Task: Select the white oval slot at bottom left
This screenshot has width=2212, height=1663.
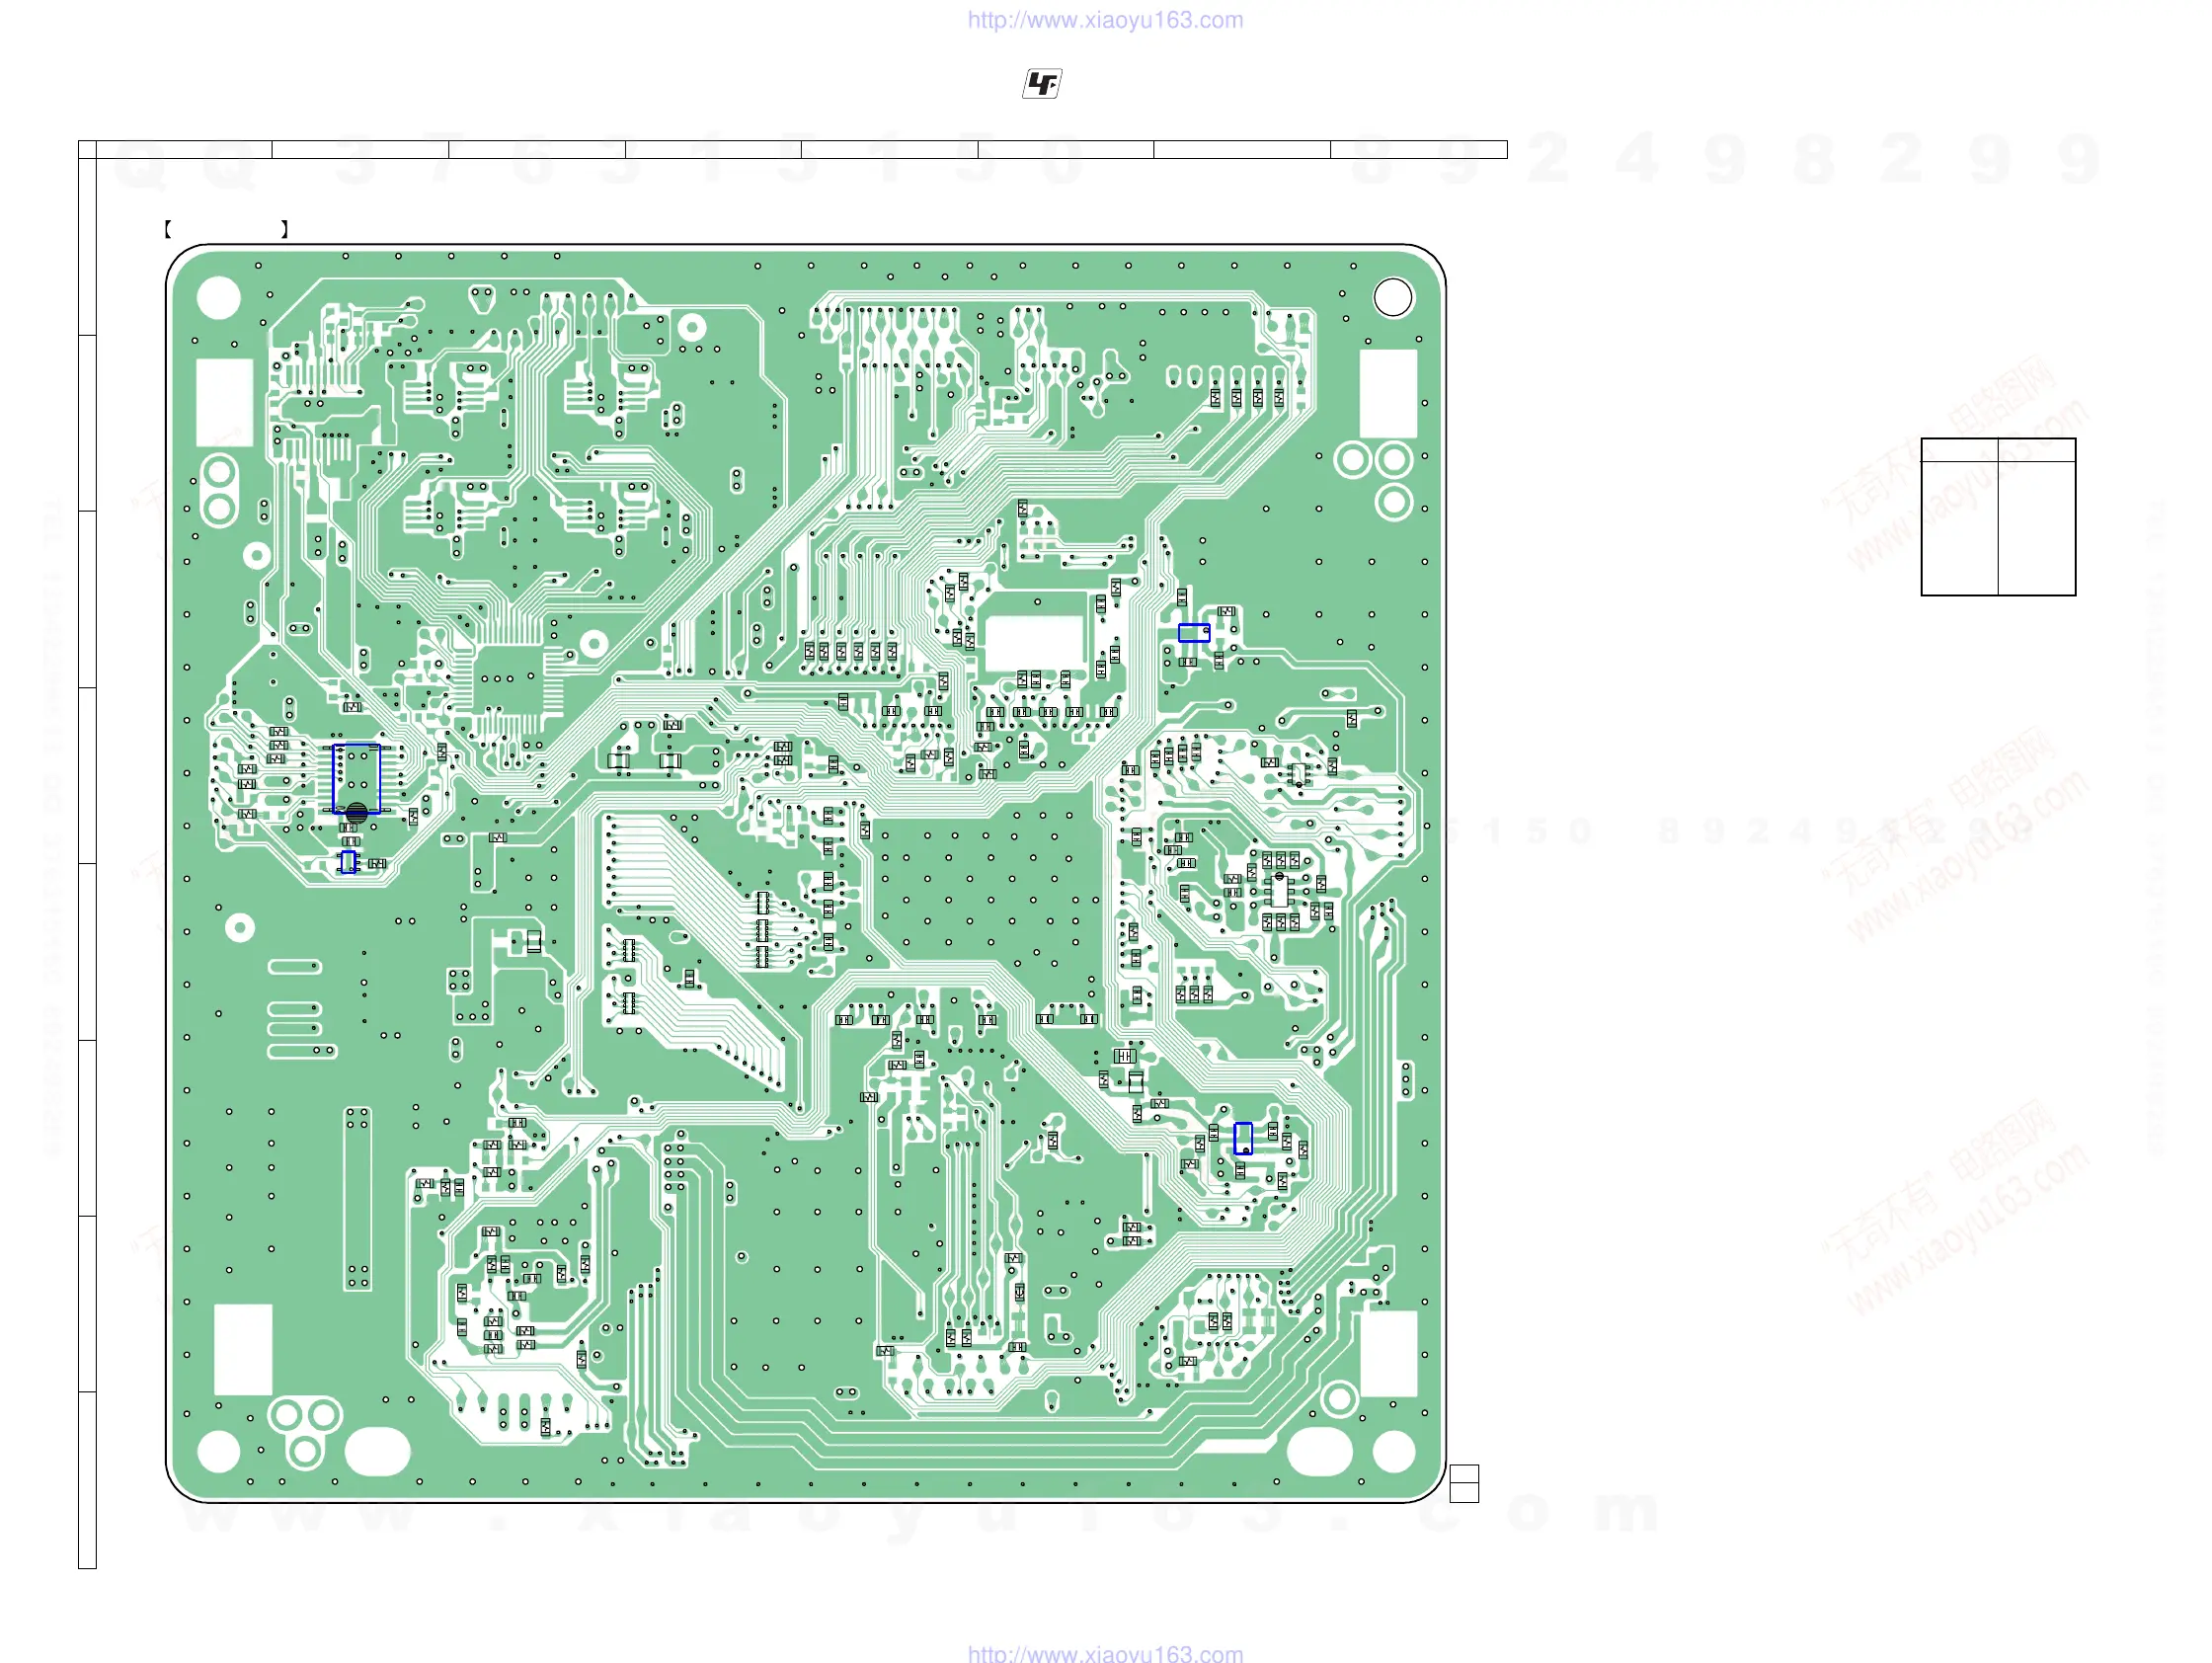Action: coord(377,1451)
